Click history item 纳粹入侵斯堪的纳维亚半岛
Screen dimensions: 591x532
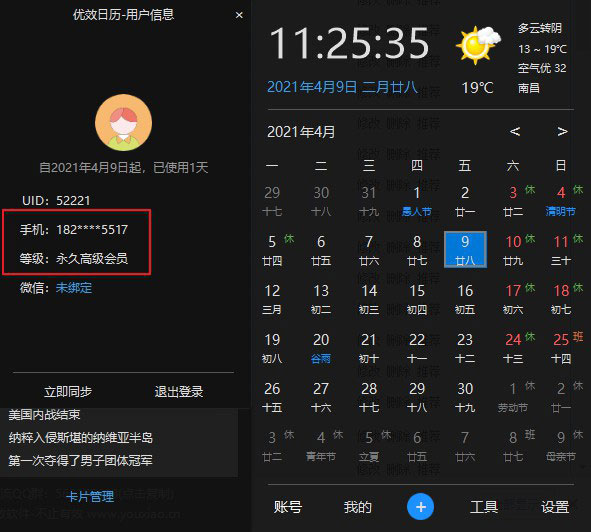pyautogui.click(x=81, y=438)
